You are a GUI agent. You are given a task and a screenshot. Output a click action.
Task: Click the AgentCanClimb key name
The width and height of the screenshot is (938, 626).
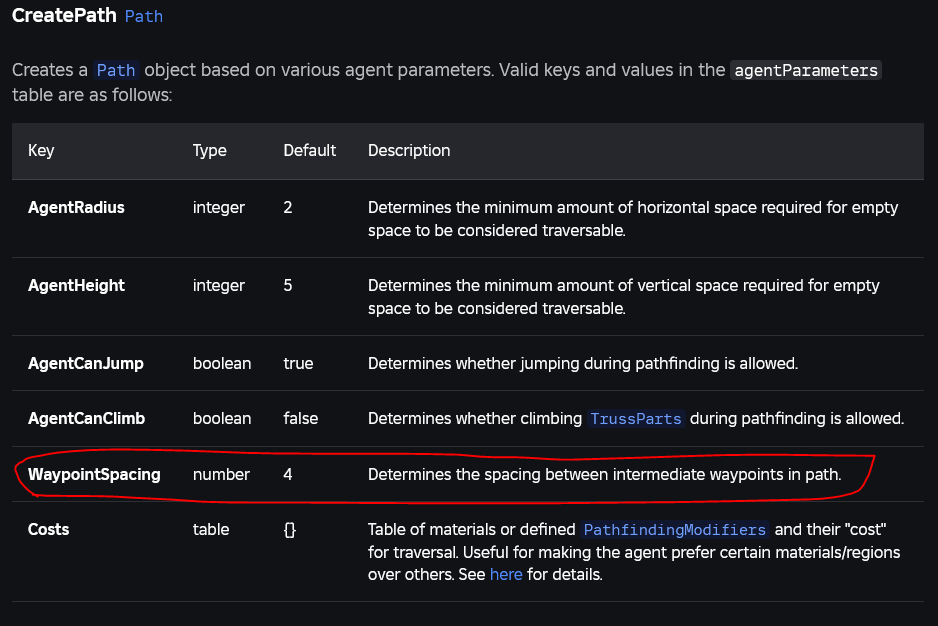[87, 419]
